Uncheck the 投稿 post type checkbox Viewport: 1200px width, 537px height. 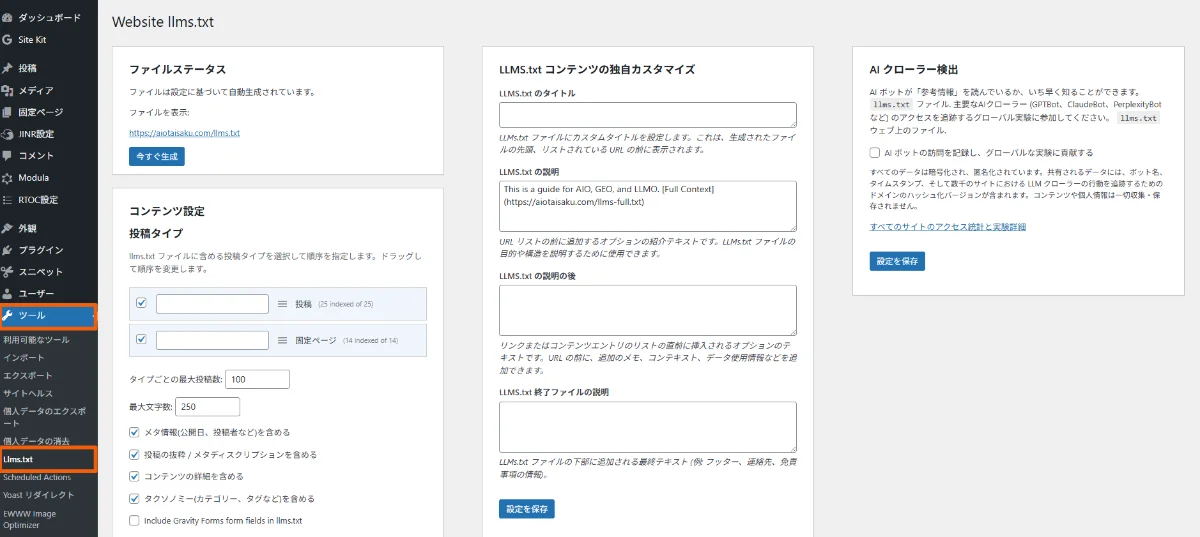click(x=141, y=303)
